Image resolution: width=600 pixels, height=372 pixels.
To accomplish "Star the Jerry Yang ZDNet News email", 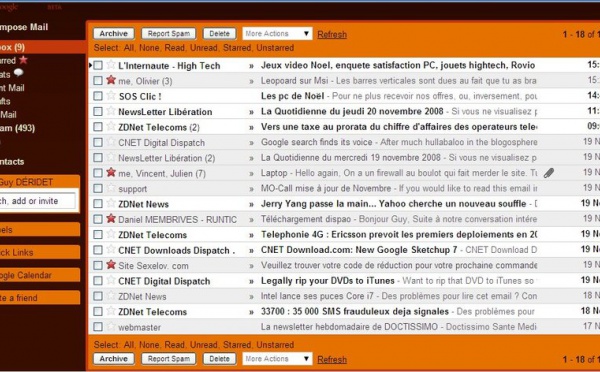I will click(x=111, y=203).
